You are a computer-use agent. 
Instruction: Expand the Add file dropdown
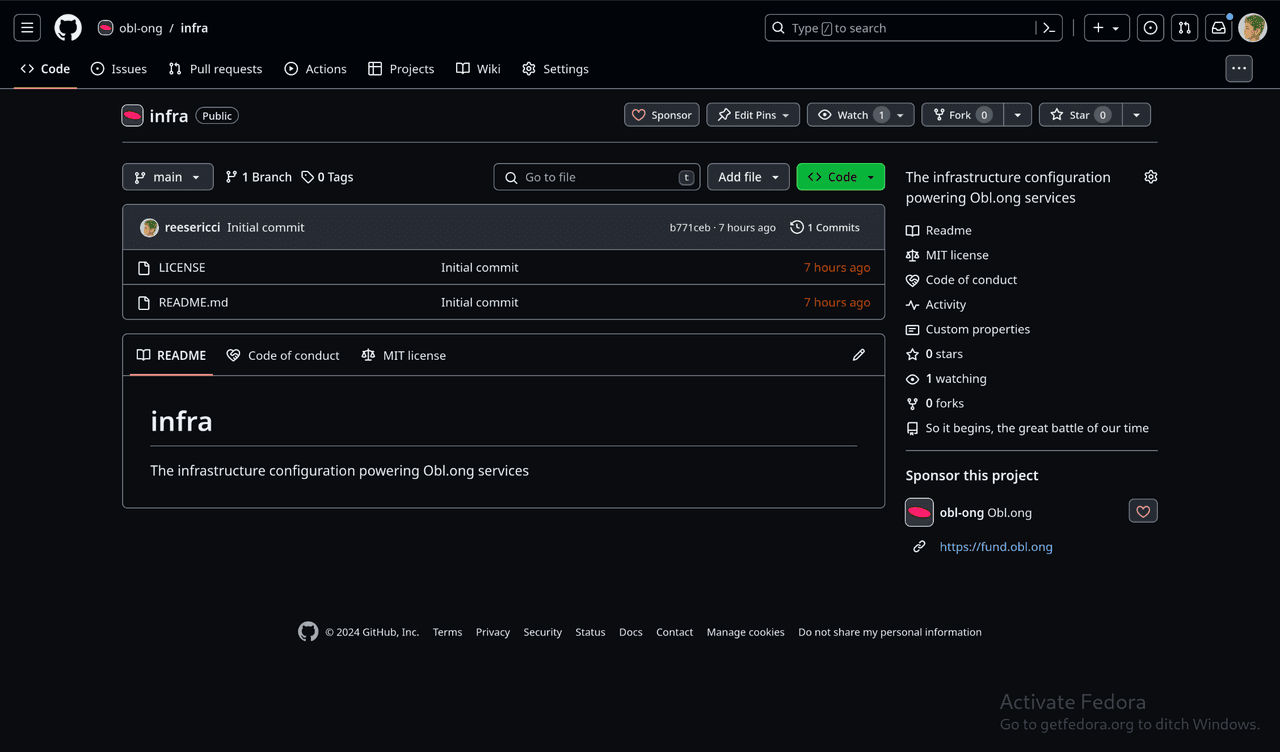point(748,177)
